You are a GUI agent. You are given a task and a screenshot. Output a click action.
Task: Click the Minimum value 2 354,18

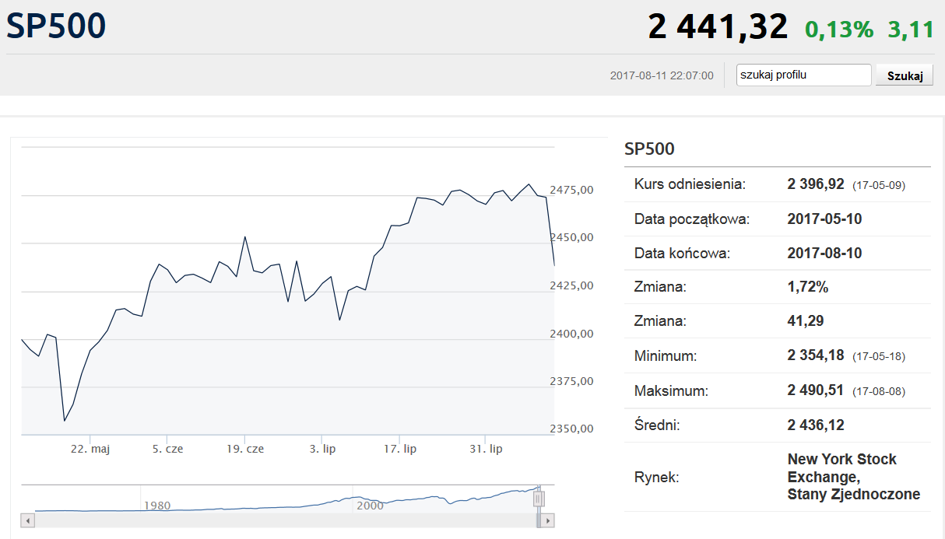(816, 356)
